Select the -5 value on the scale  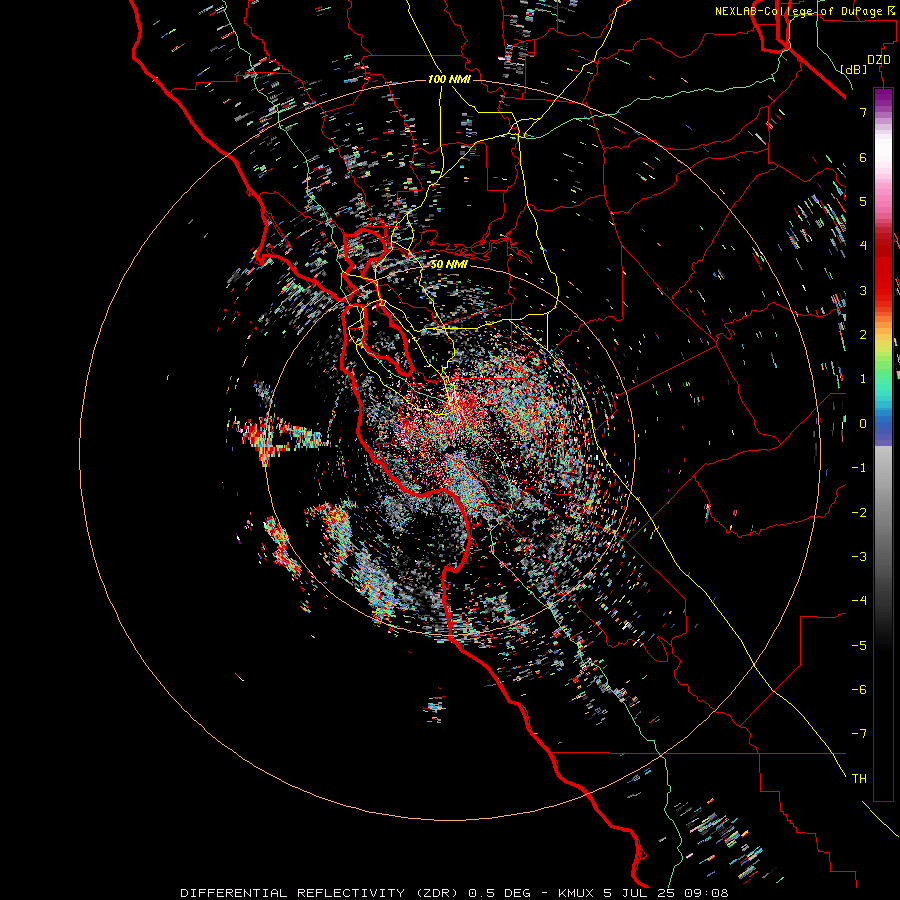pyautogui.click(x=859, y=645)
